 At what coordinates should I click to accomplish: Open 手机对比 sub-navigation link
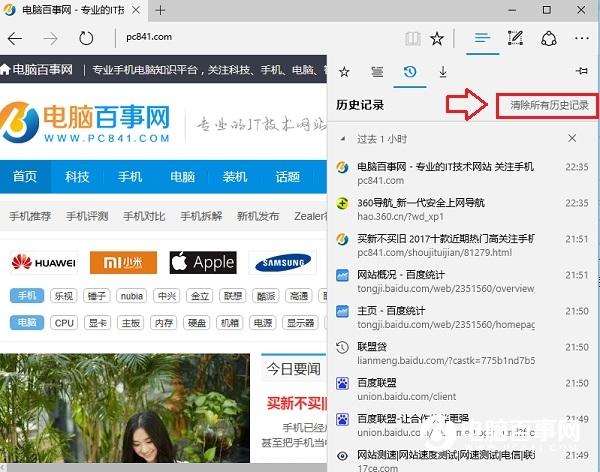point(144,216)
